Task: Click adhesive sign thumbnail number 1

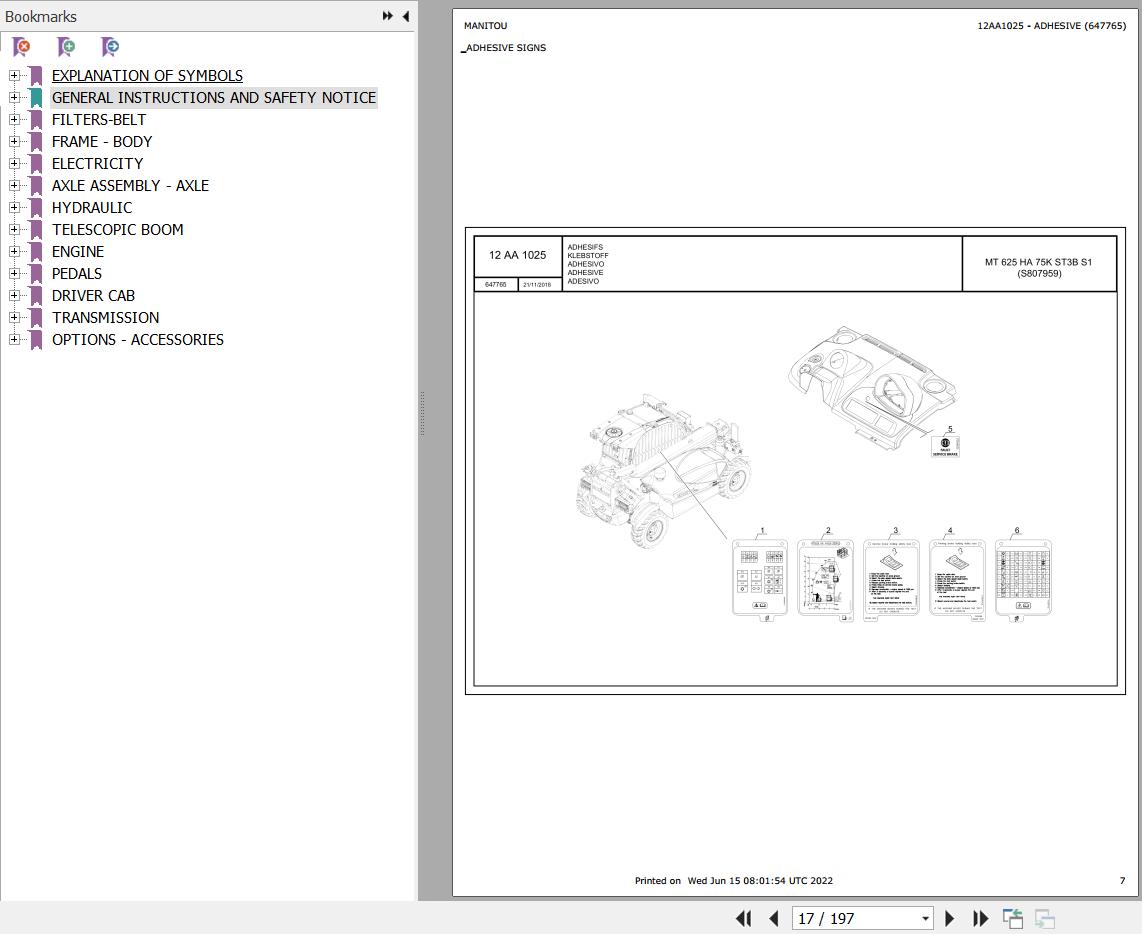Action: click(760, 579)
